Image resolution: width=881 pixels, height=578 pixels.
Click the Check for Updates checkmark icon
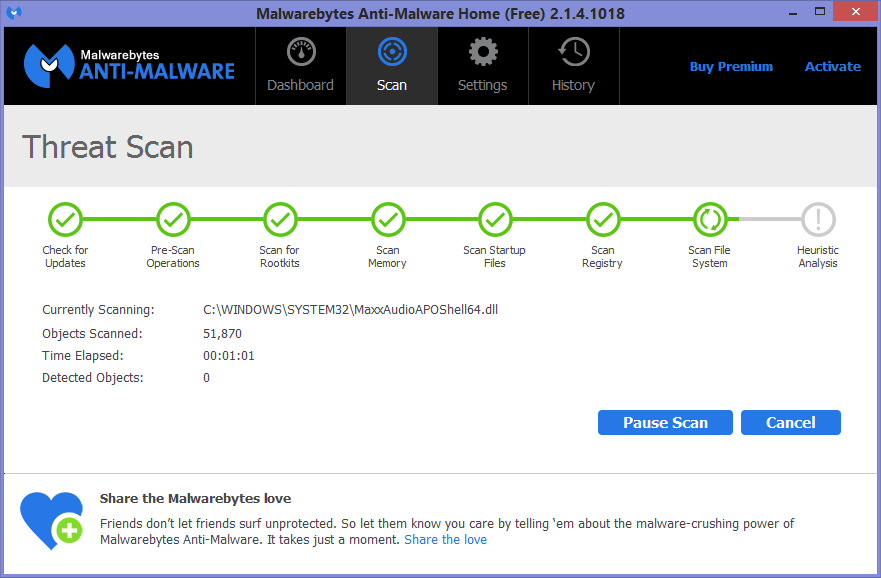click(65, 220)
